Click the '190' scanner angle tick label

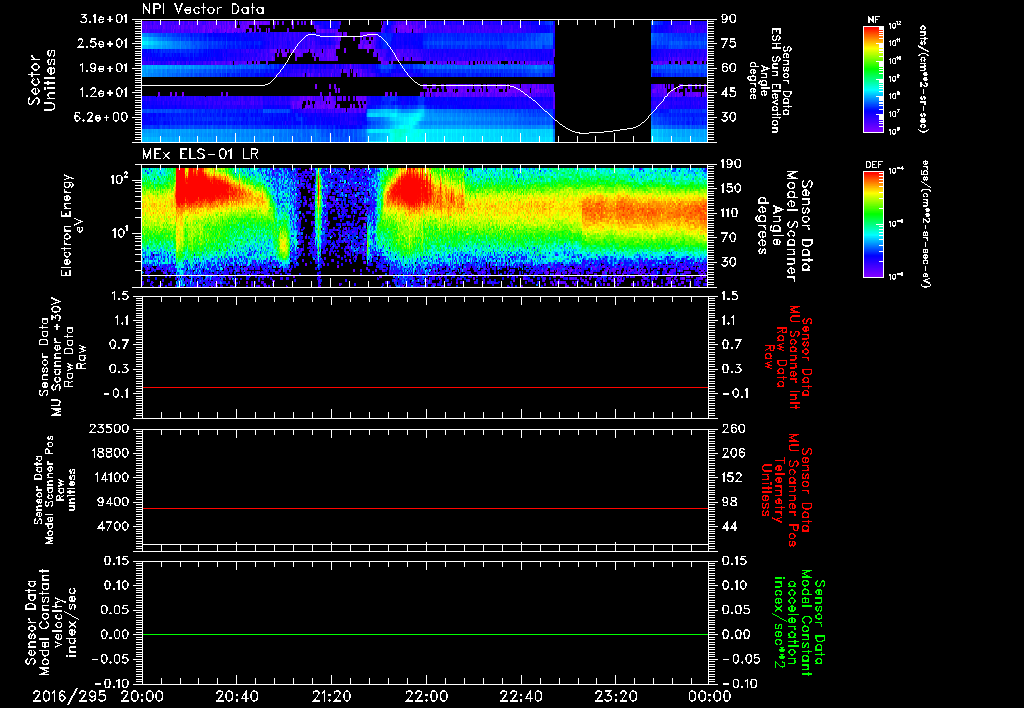[x=731, y=164]
